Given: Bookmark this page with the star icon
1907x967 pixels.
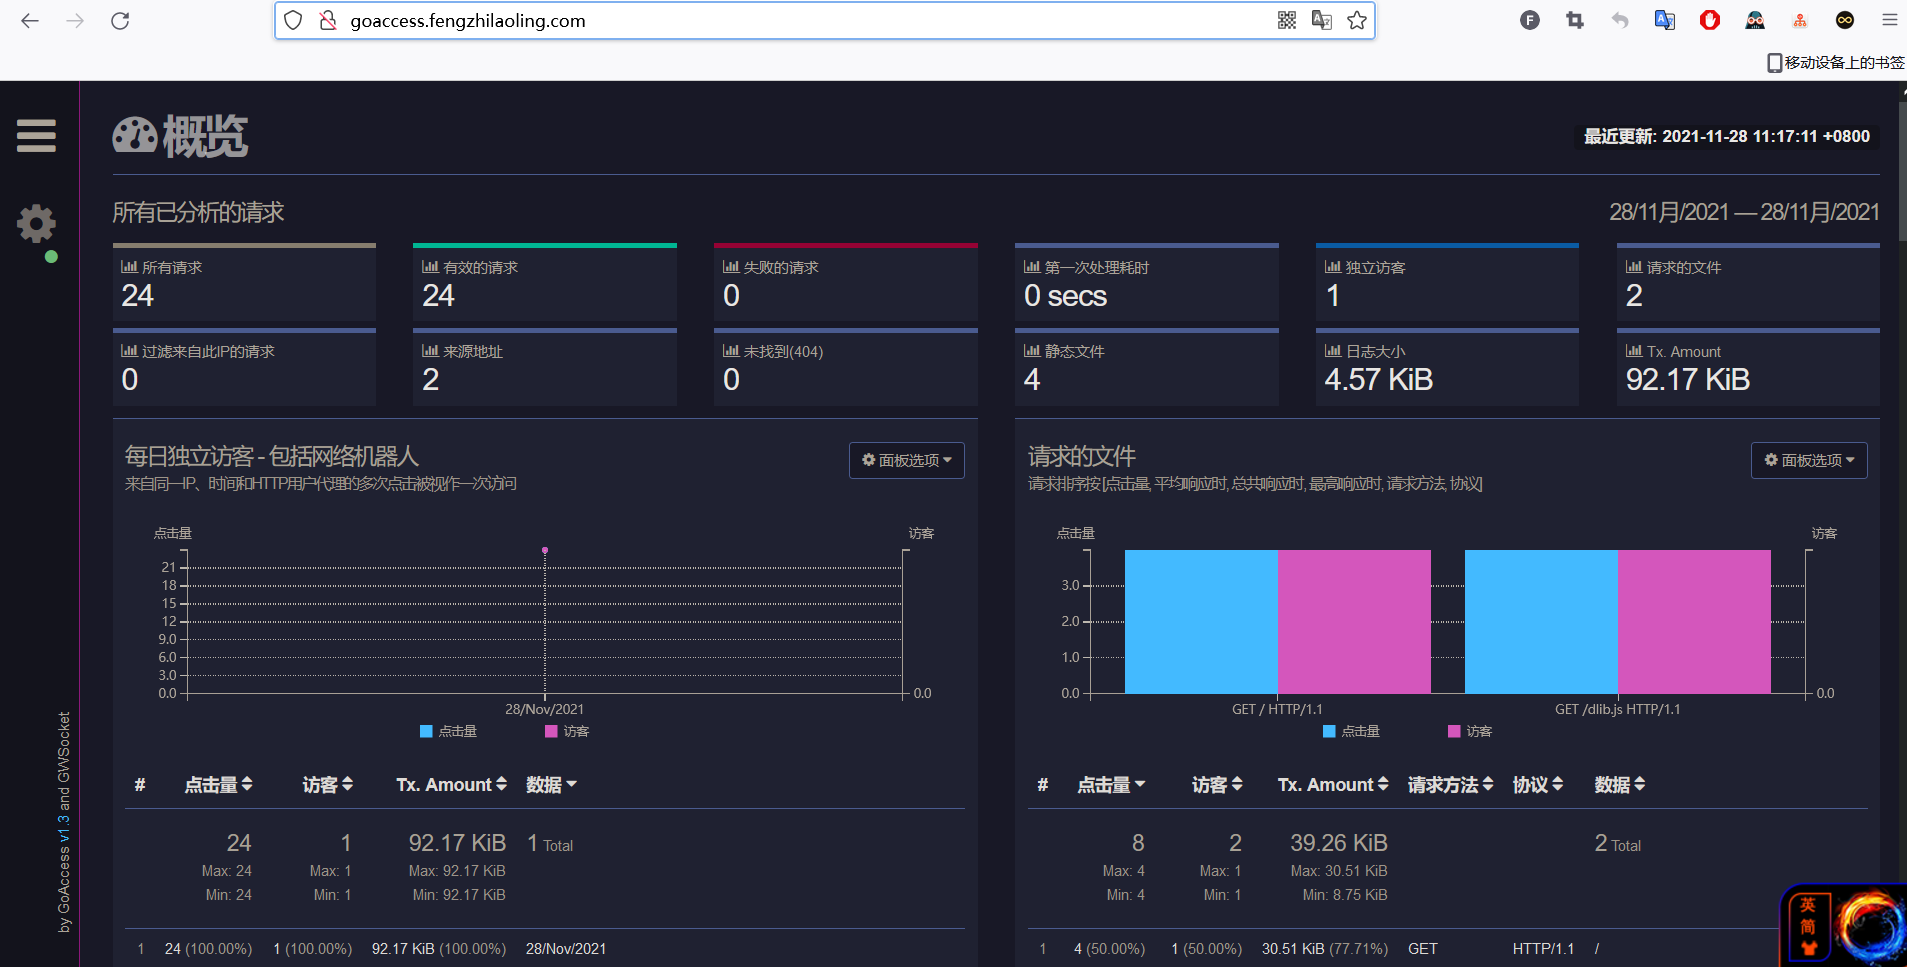Looking at the screenshot, I should 1356,20.
